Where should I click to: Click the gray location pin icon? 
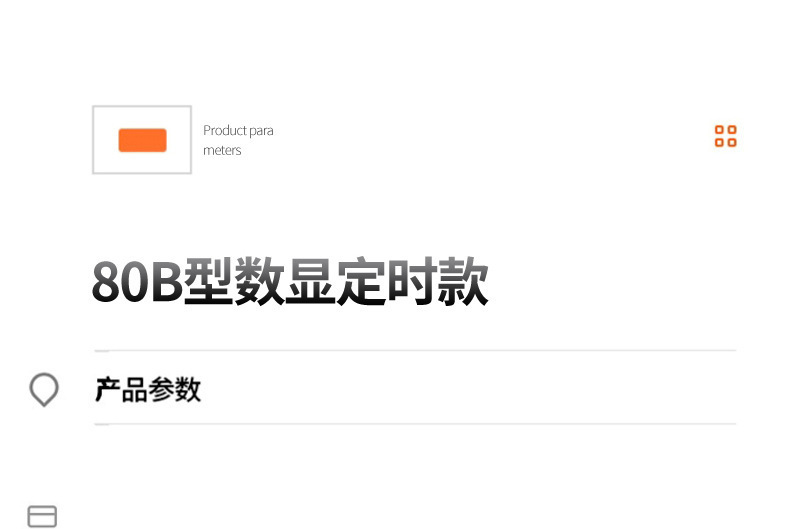44,389
